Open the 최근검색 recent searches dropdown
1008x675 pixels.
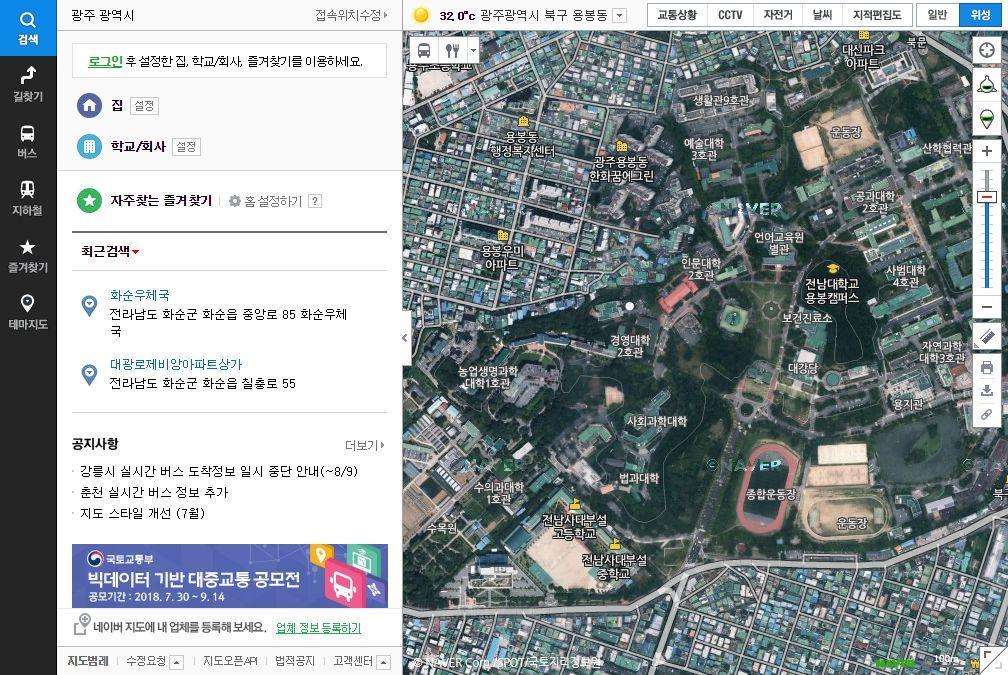(x=112, y=252)
